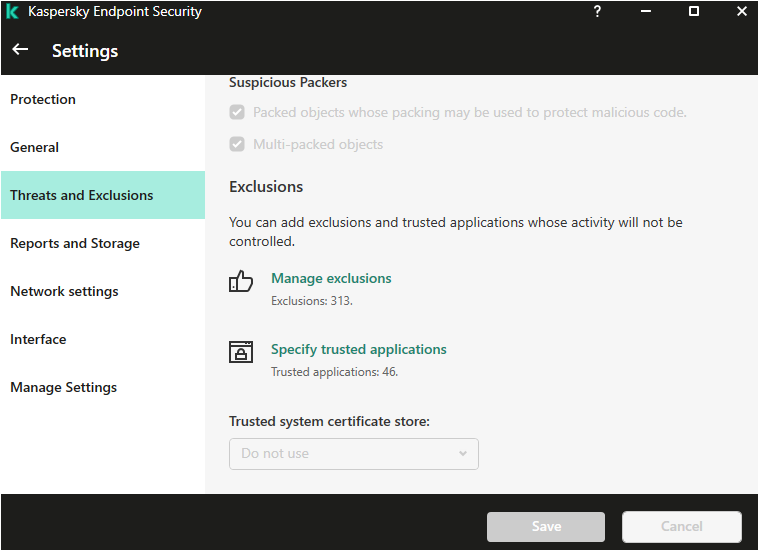Open the Specify trusted applications link
This screenshot has height=551, width=759.
(359, 349)
